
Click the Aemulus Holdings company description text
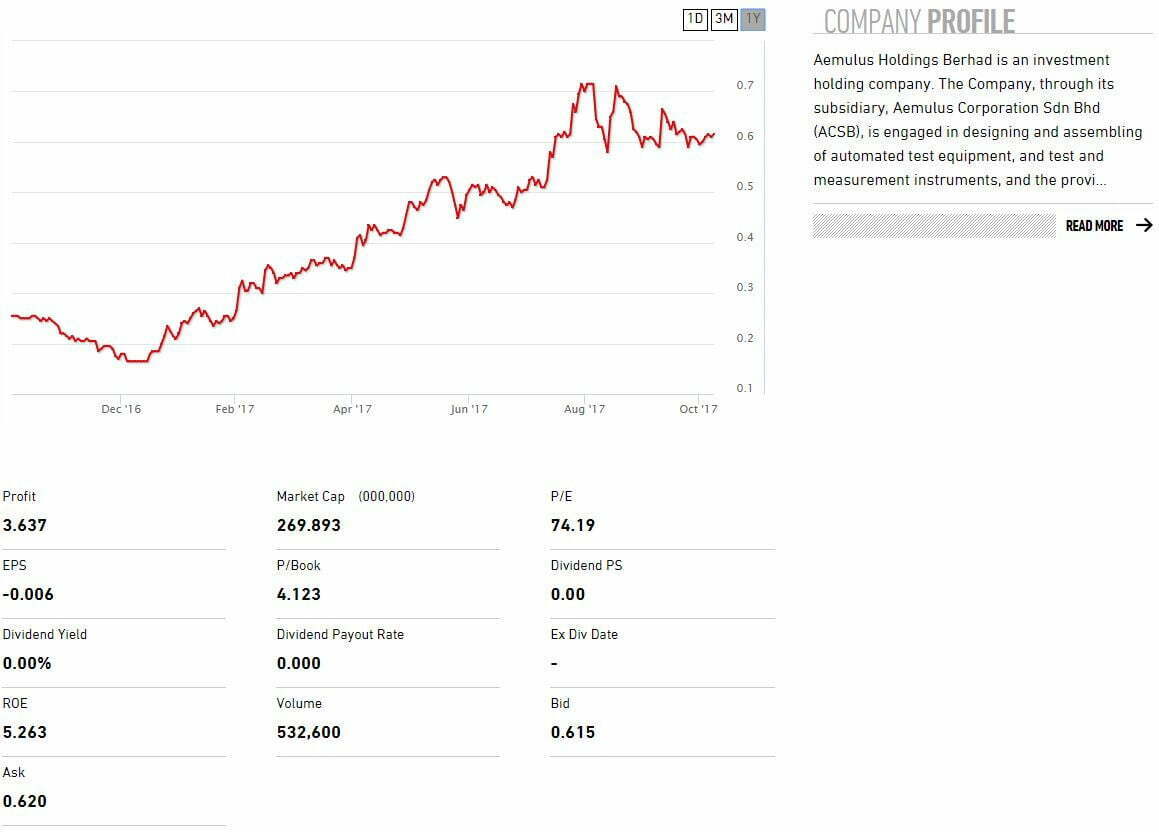click(977, 120)
